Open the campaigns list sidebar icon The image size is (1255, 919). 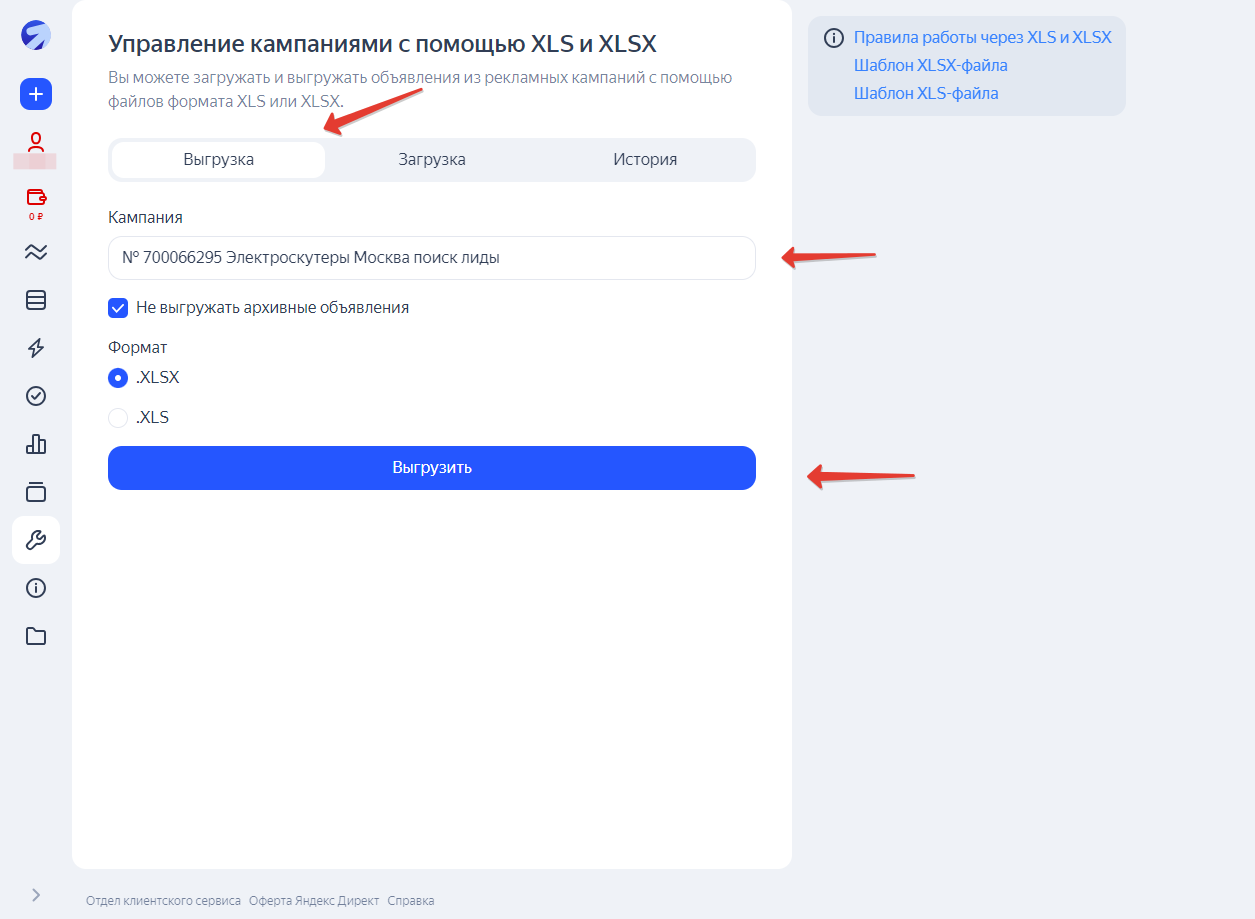(36, 300)
